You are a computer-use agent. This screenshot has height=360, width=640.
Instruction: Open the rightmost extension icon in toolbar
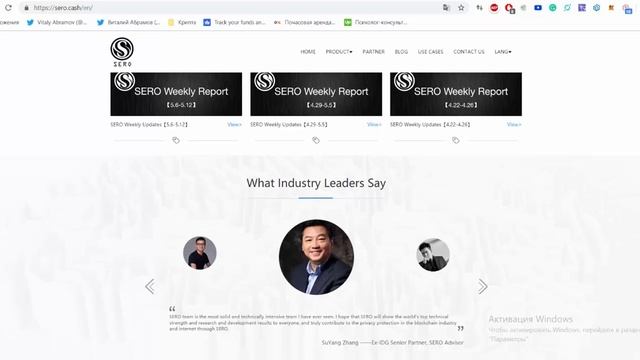pos(627,9)
